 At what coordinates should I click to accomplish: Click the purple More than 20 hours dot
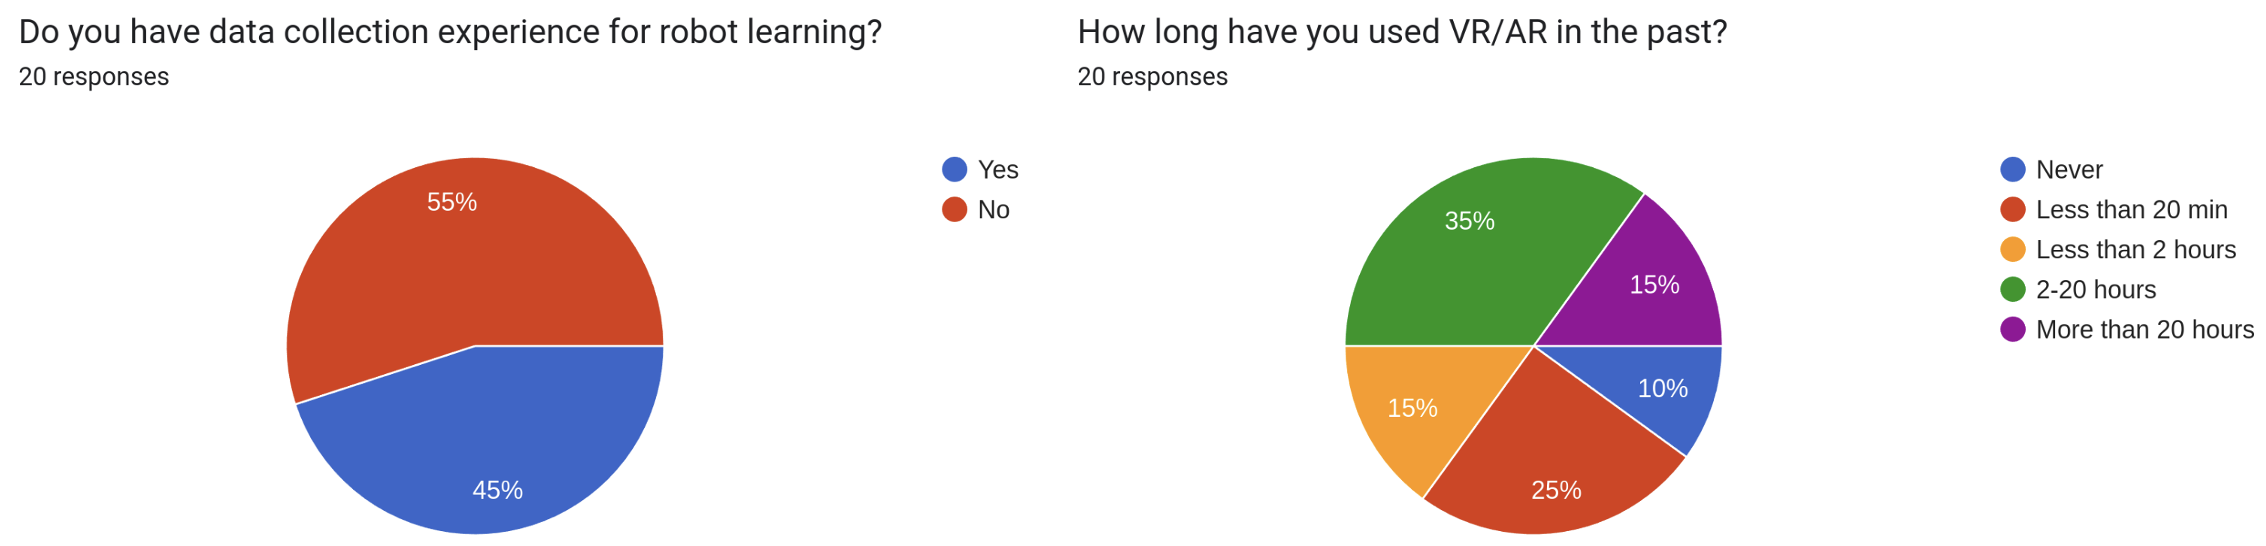[x=2013, y=330]
